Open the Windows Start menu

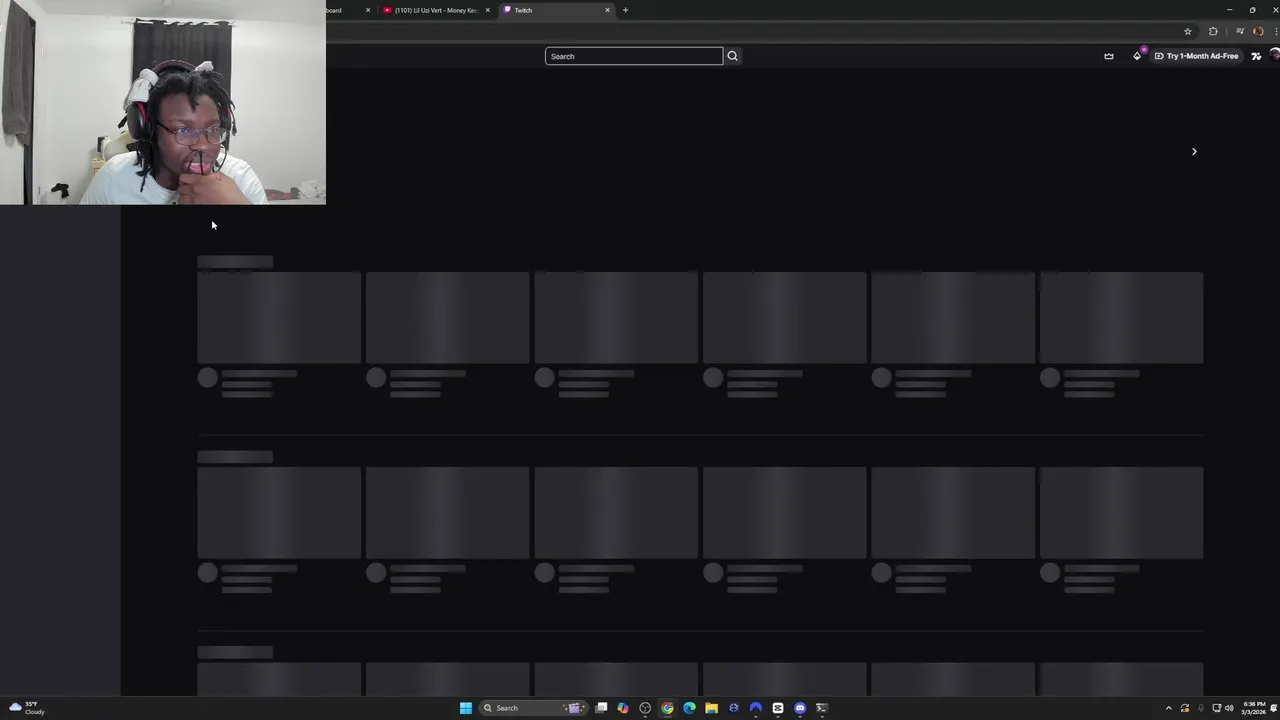point(466,708)
